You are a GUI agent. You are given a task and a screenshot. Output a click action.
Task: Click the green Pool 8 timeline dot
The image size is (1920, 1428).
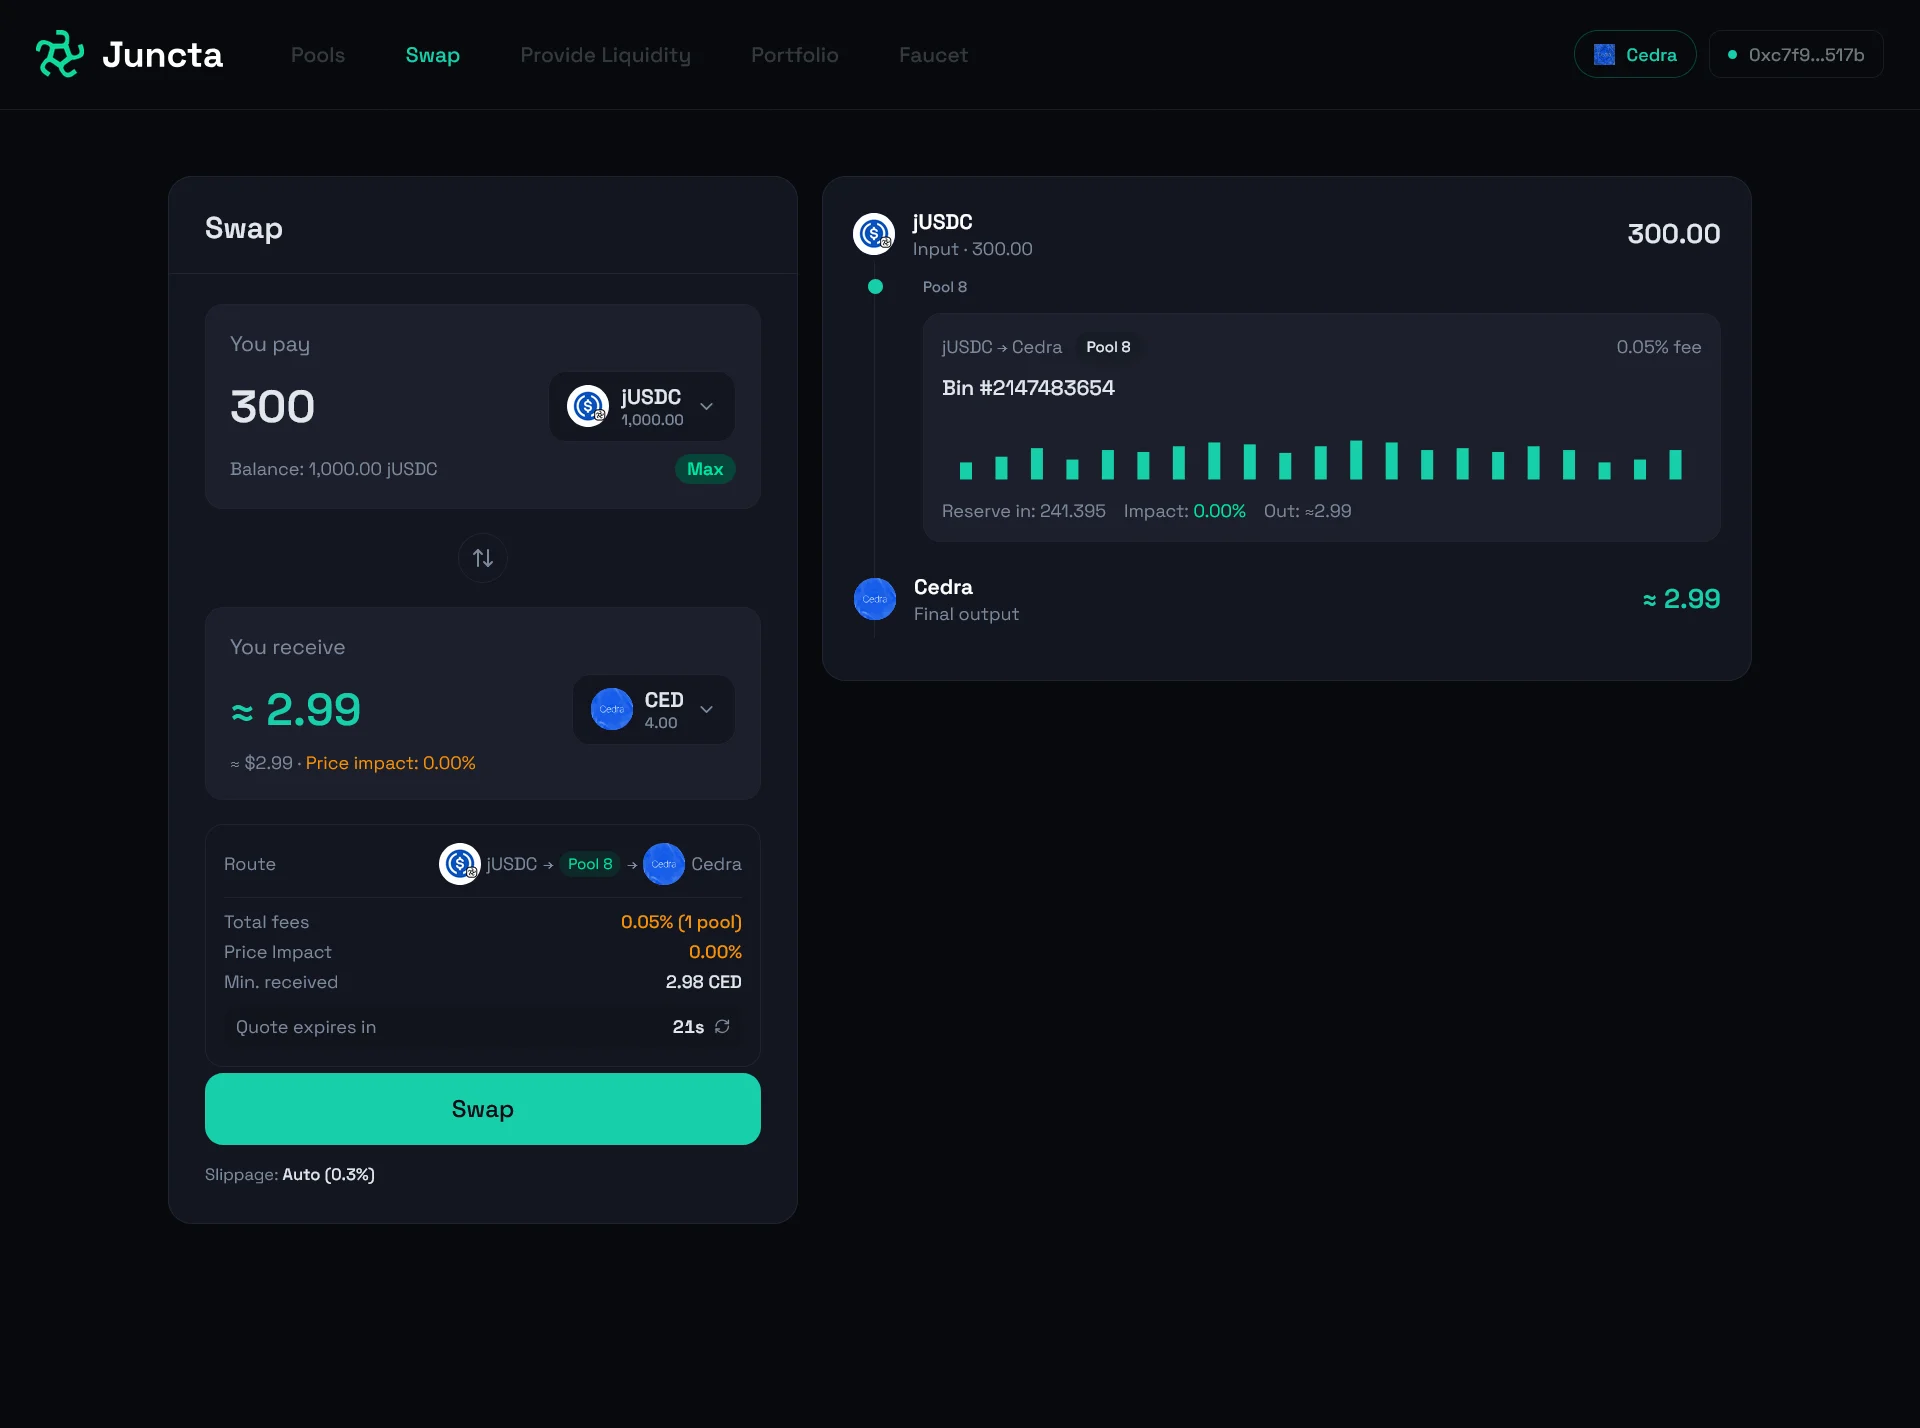tap(875, 287)
